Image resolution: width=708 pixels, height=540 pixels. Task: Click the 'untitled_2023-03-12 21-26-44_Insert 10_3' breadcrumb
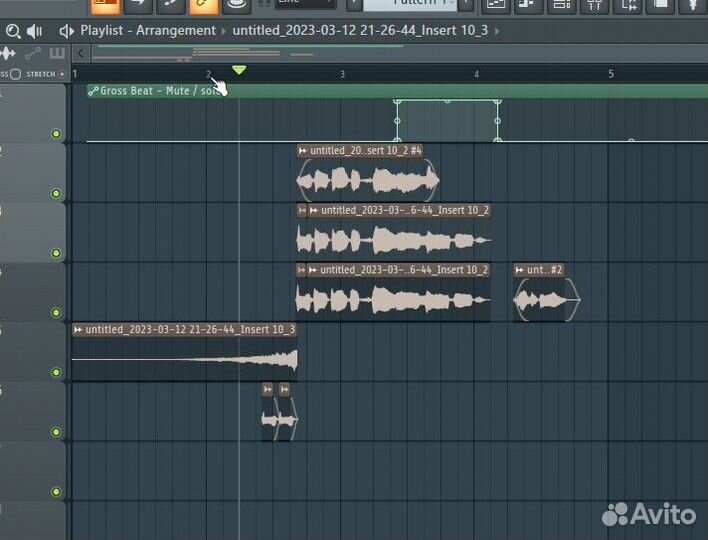coord(360,30)
